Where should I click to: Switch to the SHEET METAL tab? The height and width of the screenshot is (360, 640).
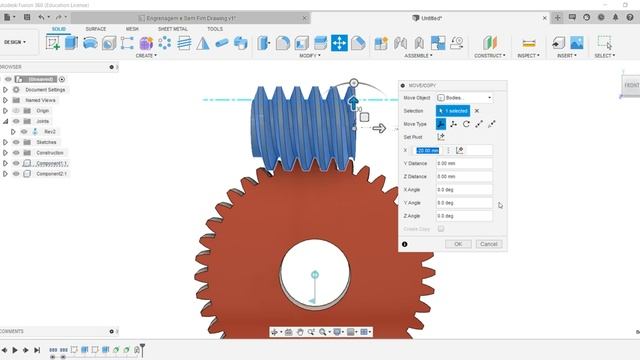[173, 29]
